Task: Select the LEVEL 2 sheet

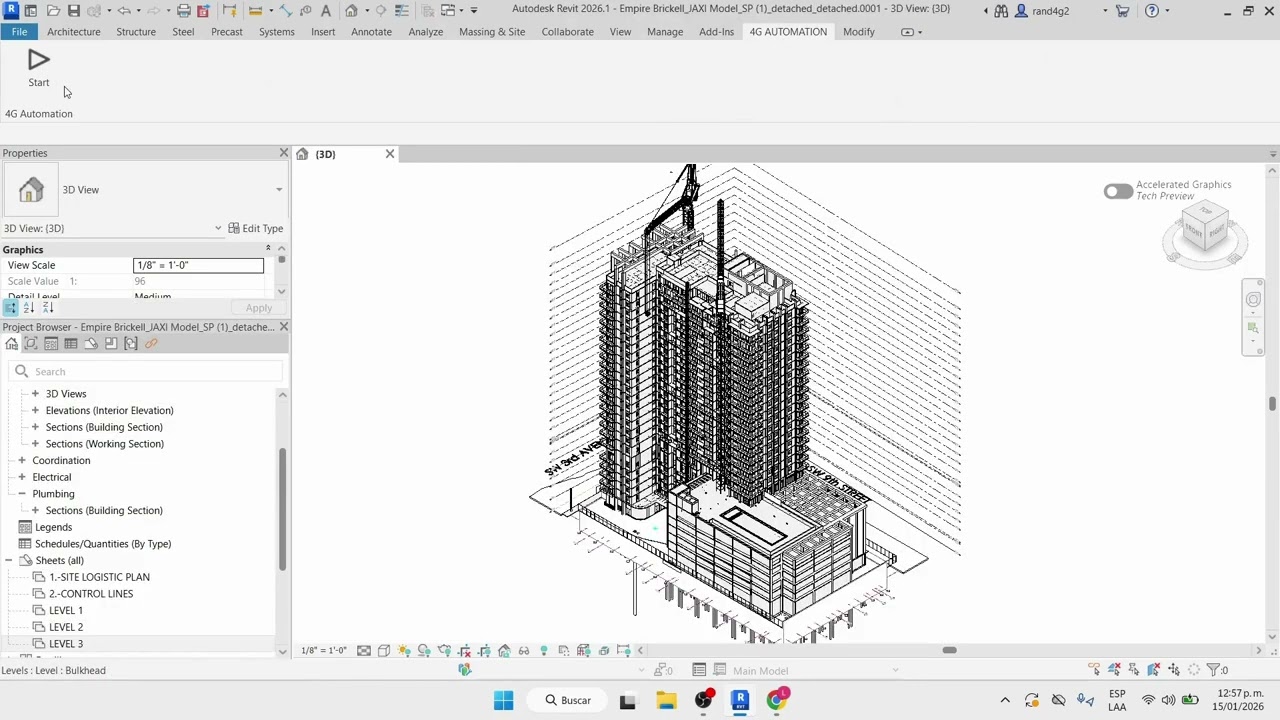Action: click(66, 627)
